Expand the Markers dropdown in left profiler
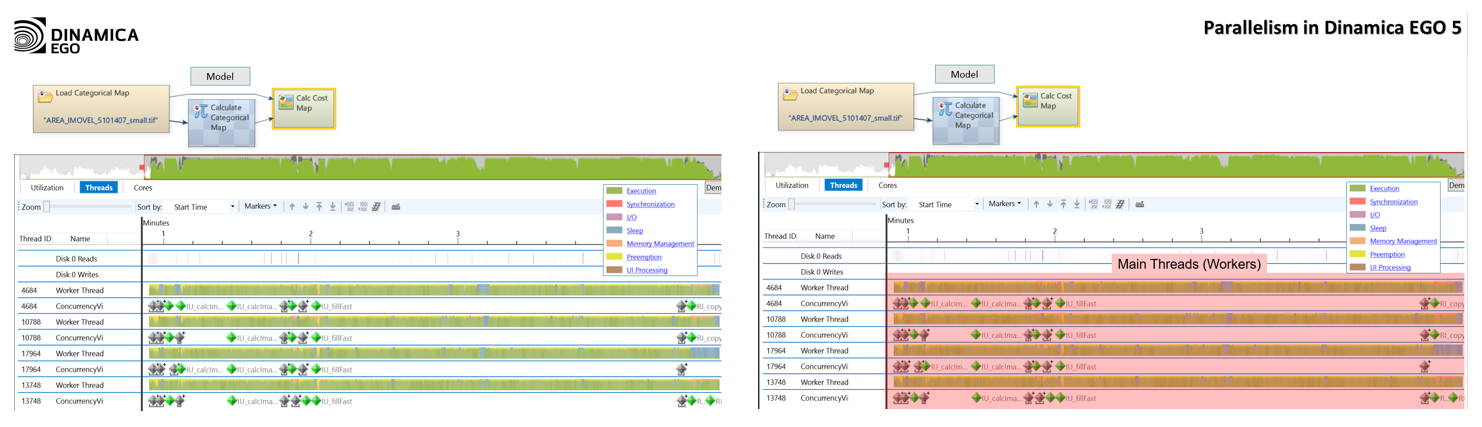Viewport: 1482px width, 427px height. [261, 207]
